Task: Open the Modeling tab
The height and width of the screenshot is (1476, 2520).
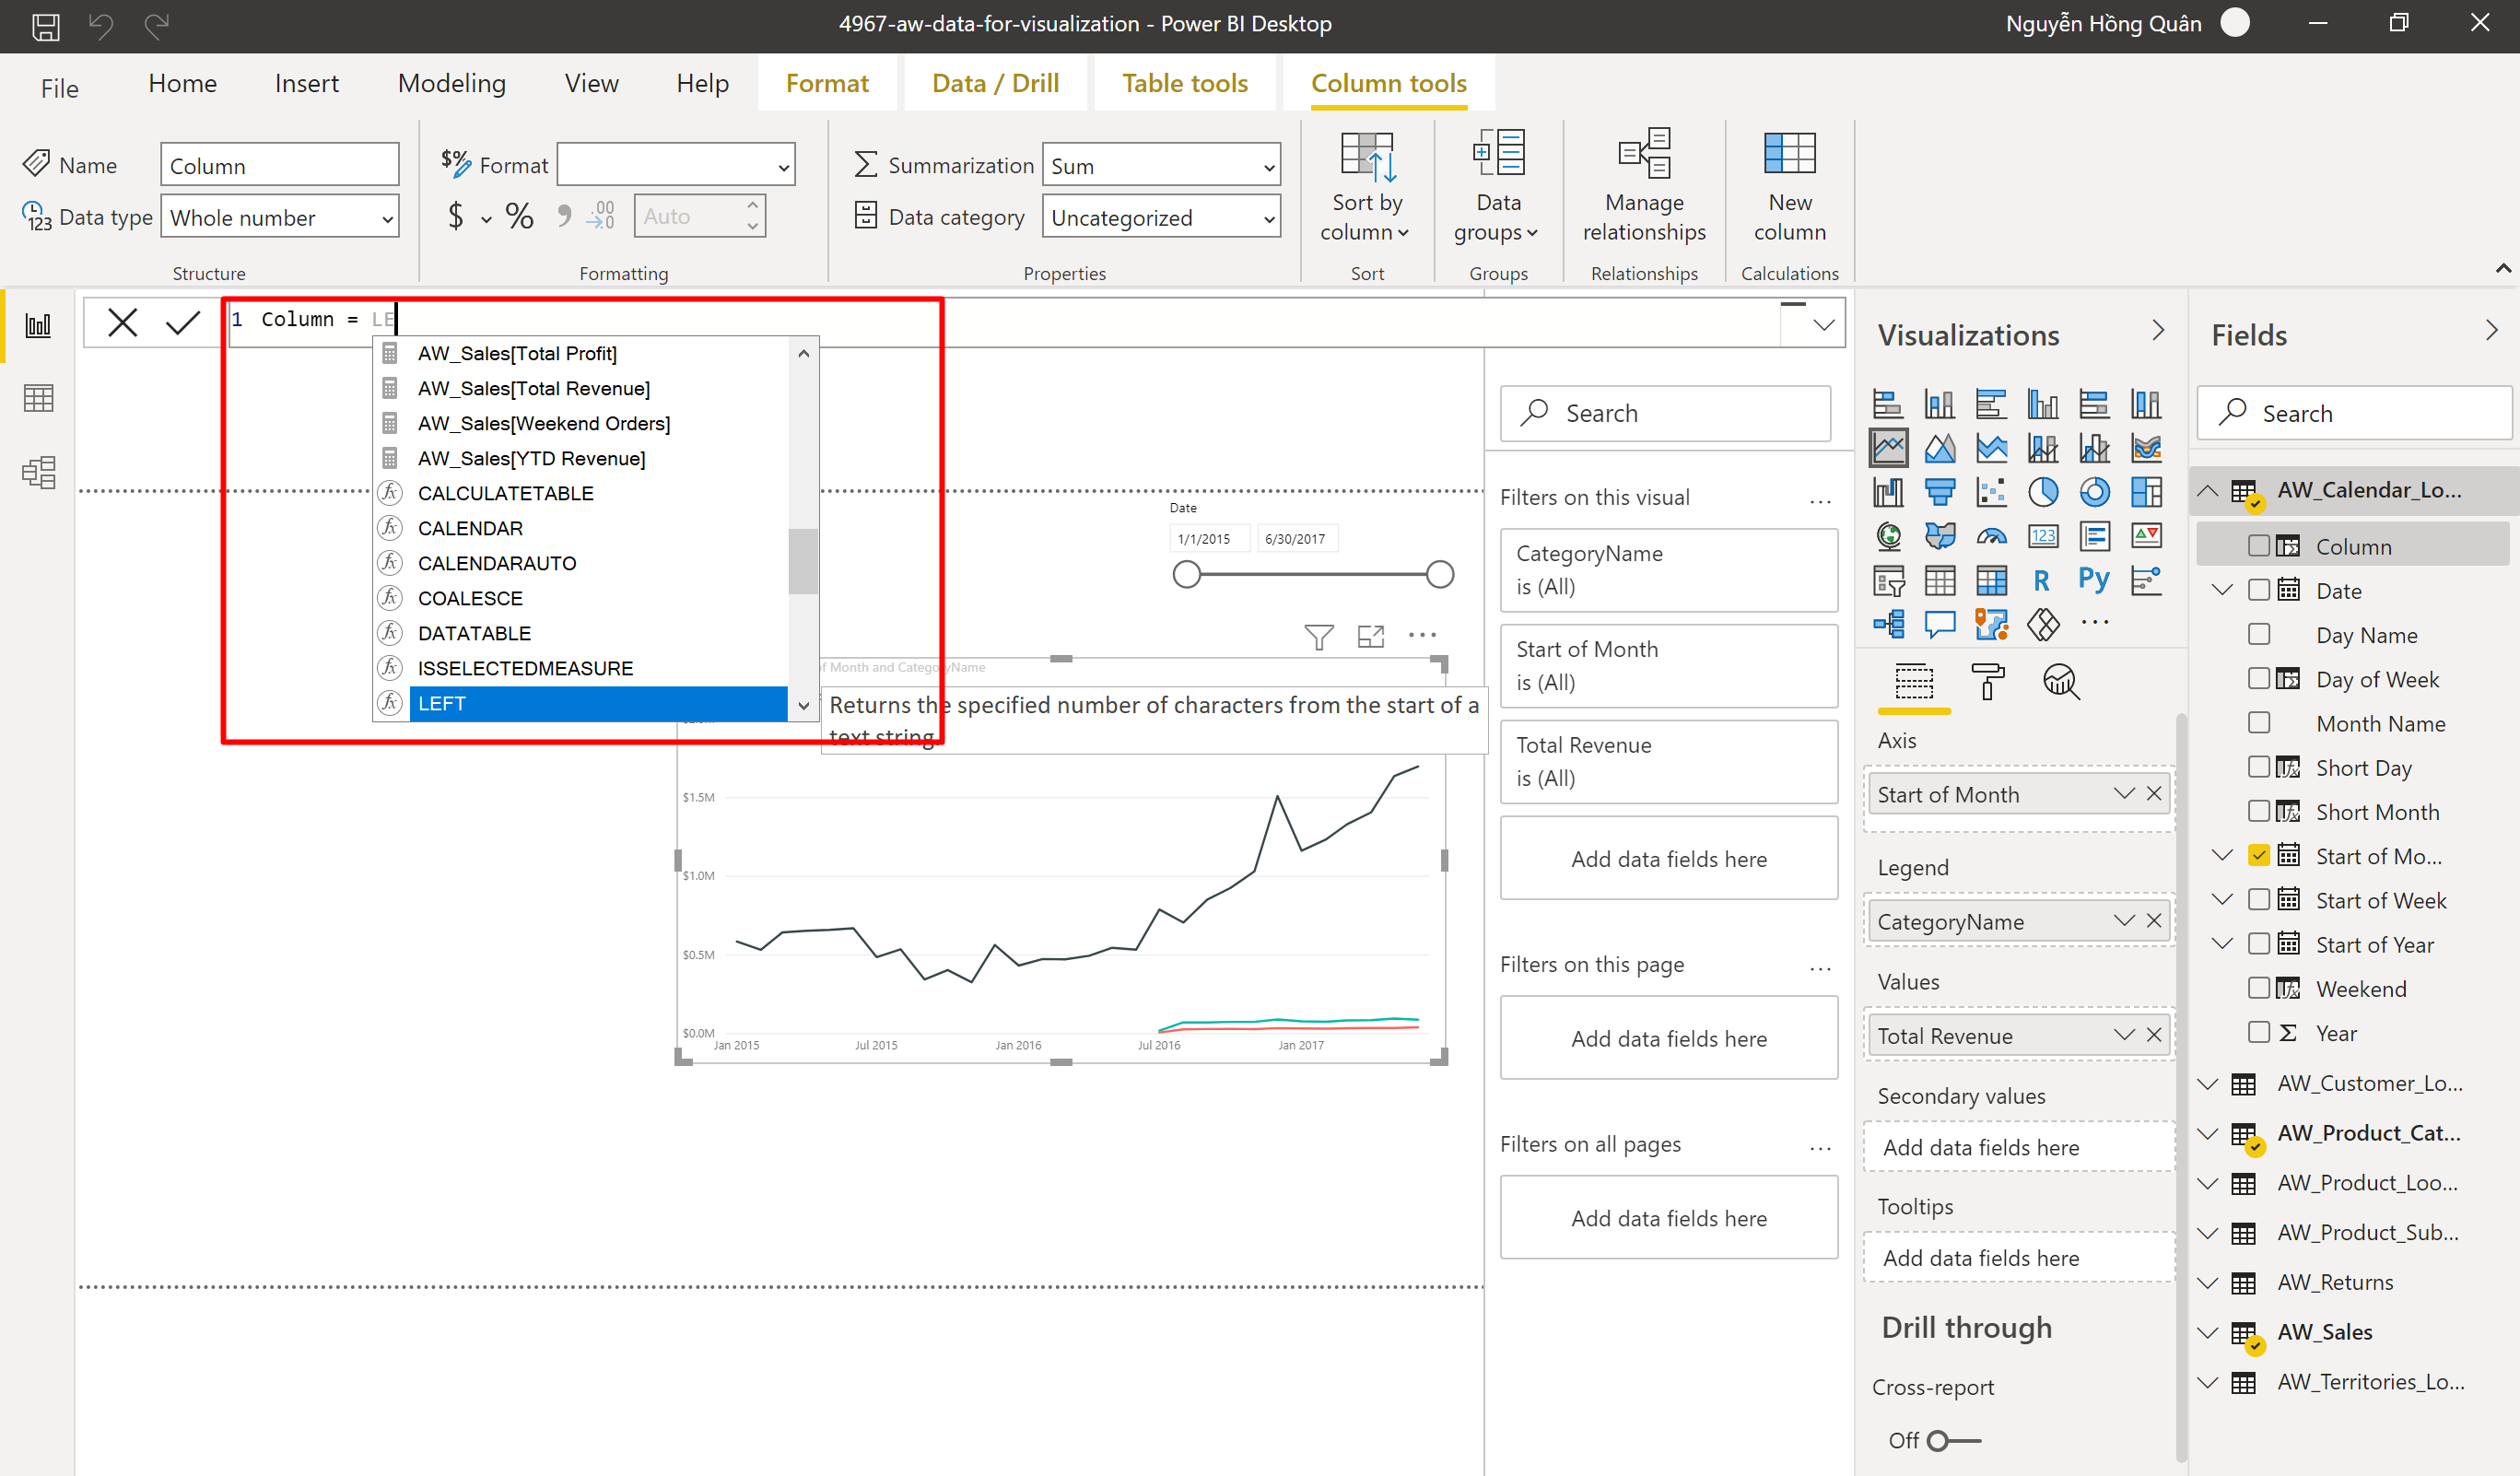Action: tap(452, 83)
